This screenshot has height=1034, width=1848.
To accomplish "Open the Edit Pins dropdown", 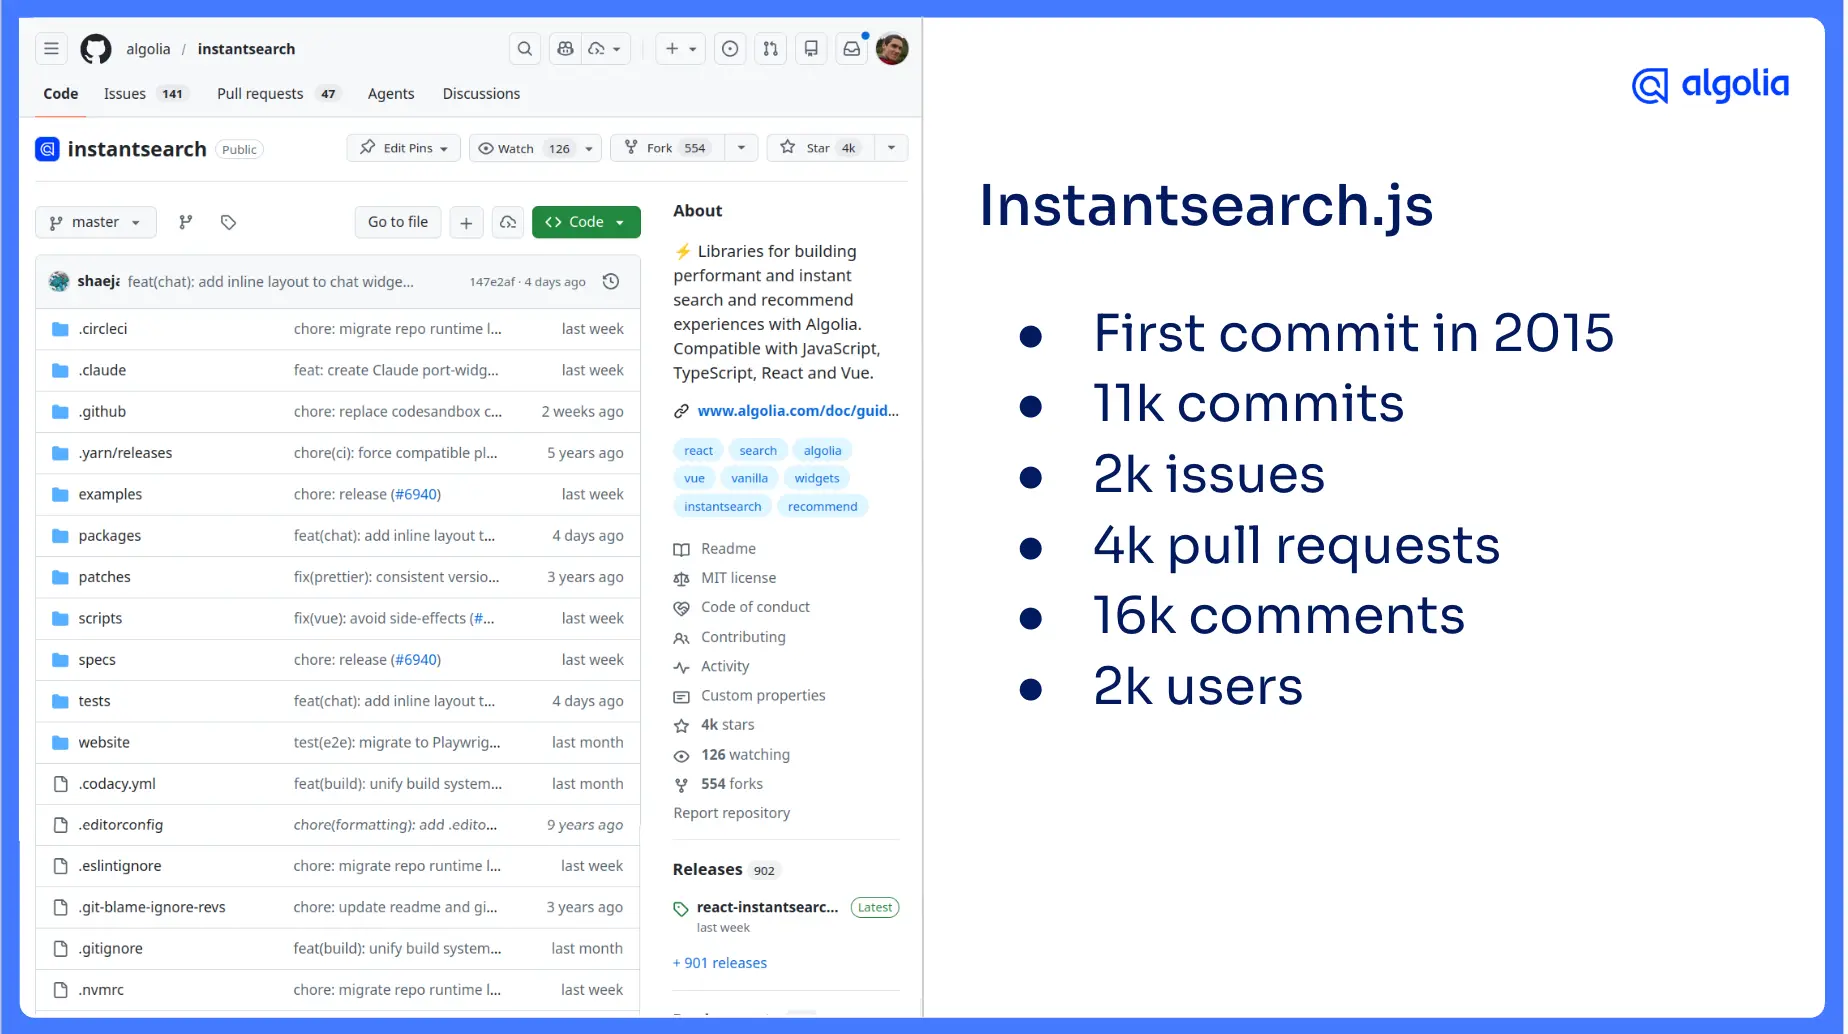I will [404, 148].
